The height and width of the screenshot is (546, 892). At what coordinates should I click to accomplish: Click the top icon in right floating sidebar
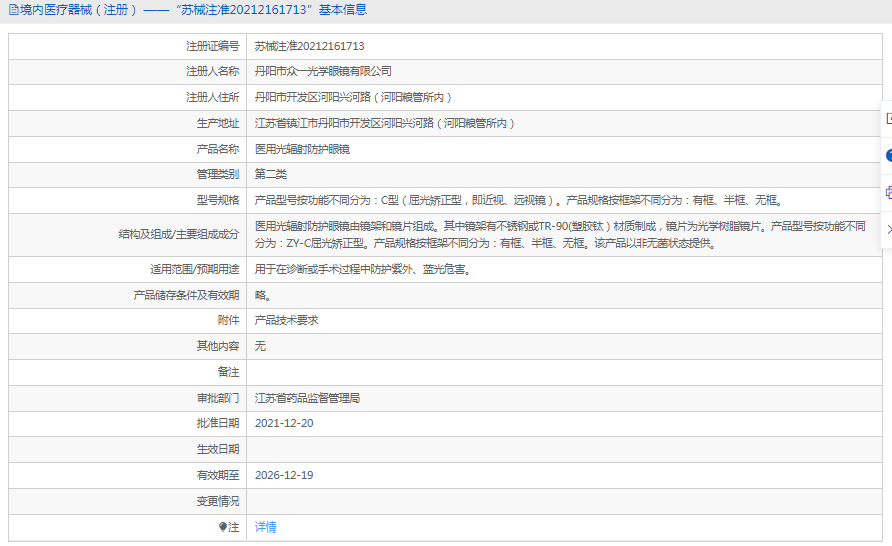887,118
